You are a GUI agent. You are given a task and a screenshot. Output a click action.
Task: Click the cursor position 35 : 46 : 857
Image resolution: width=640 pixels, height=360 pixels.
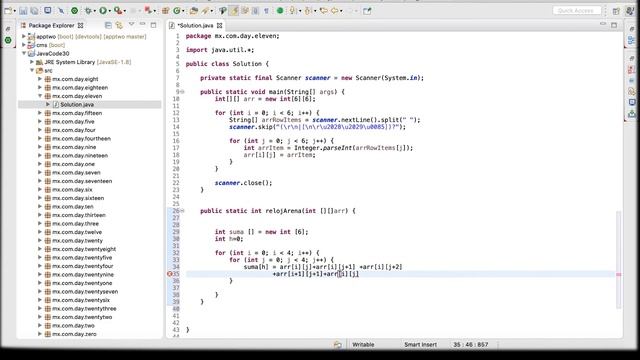click(470, 345)
